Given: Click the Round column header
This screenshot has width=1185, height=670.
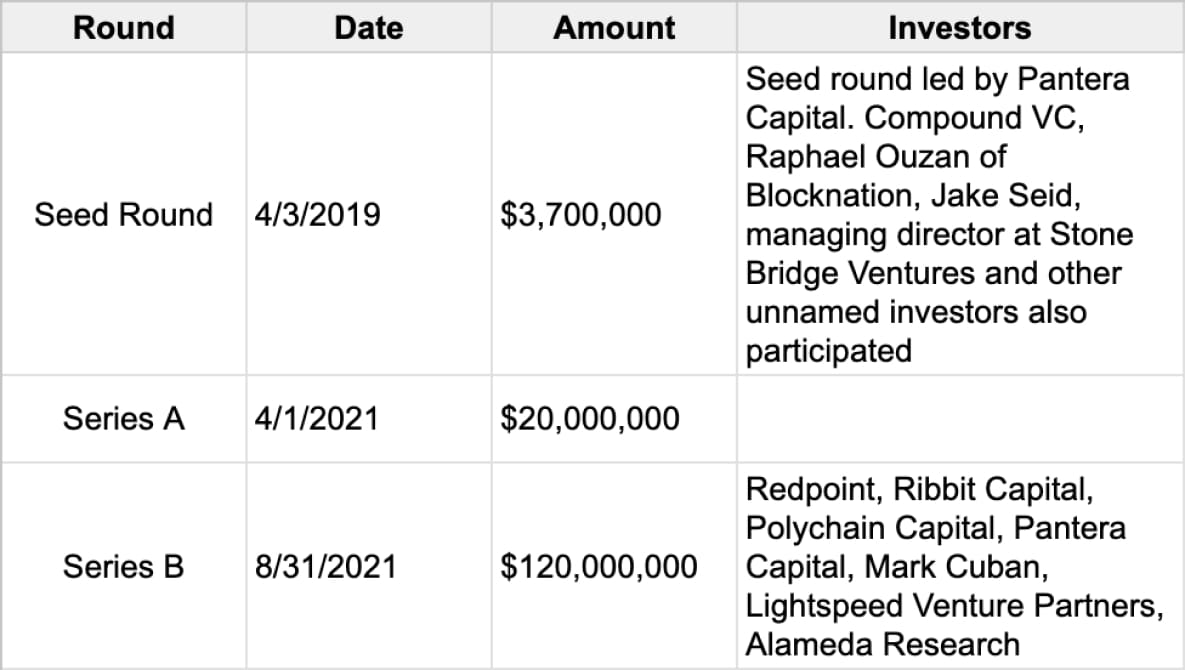Looking at the screenshot, I should (124, 27).
